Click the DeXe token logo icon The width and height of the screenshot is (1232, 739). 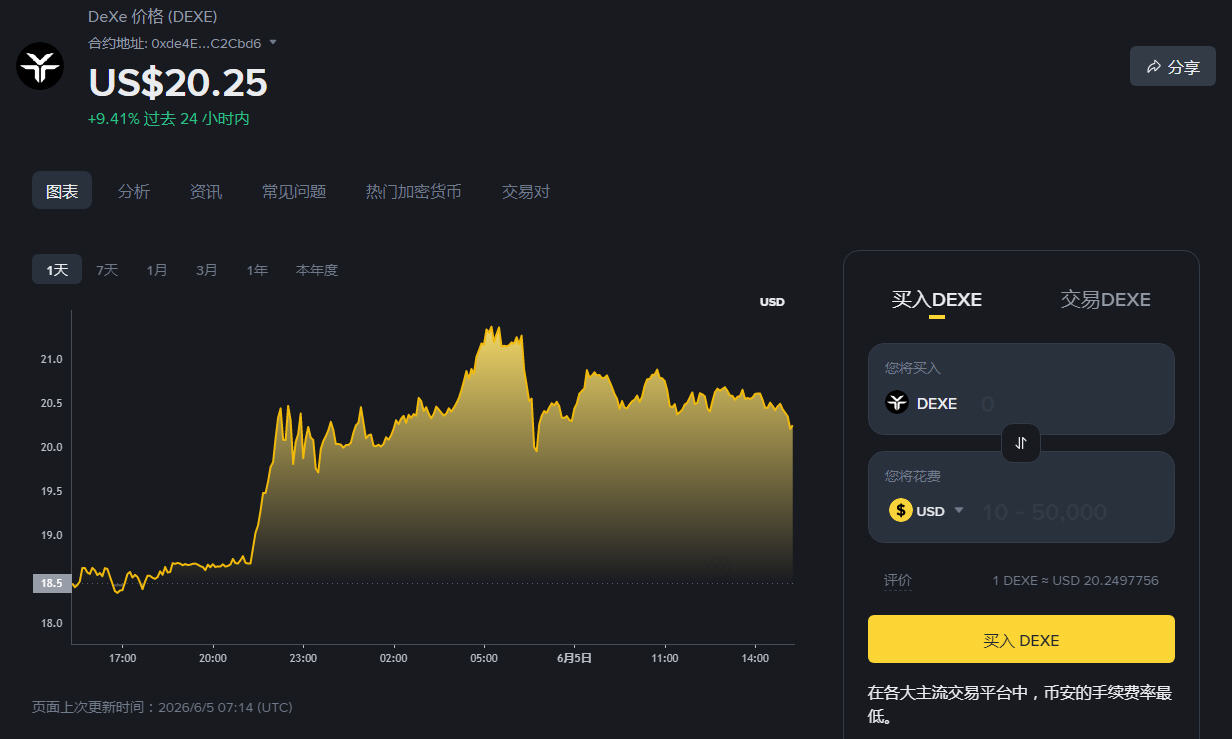(x=40, y=67)
